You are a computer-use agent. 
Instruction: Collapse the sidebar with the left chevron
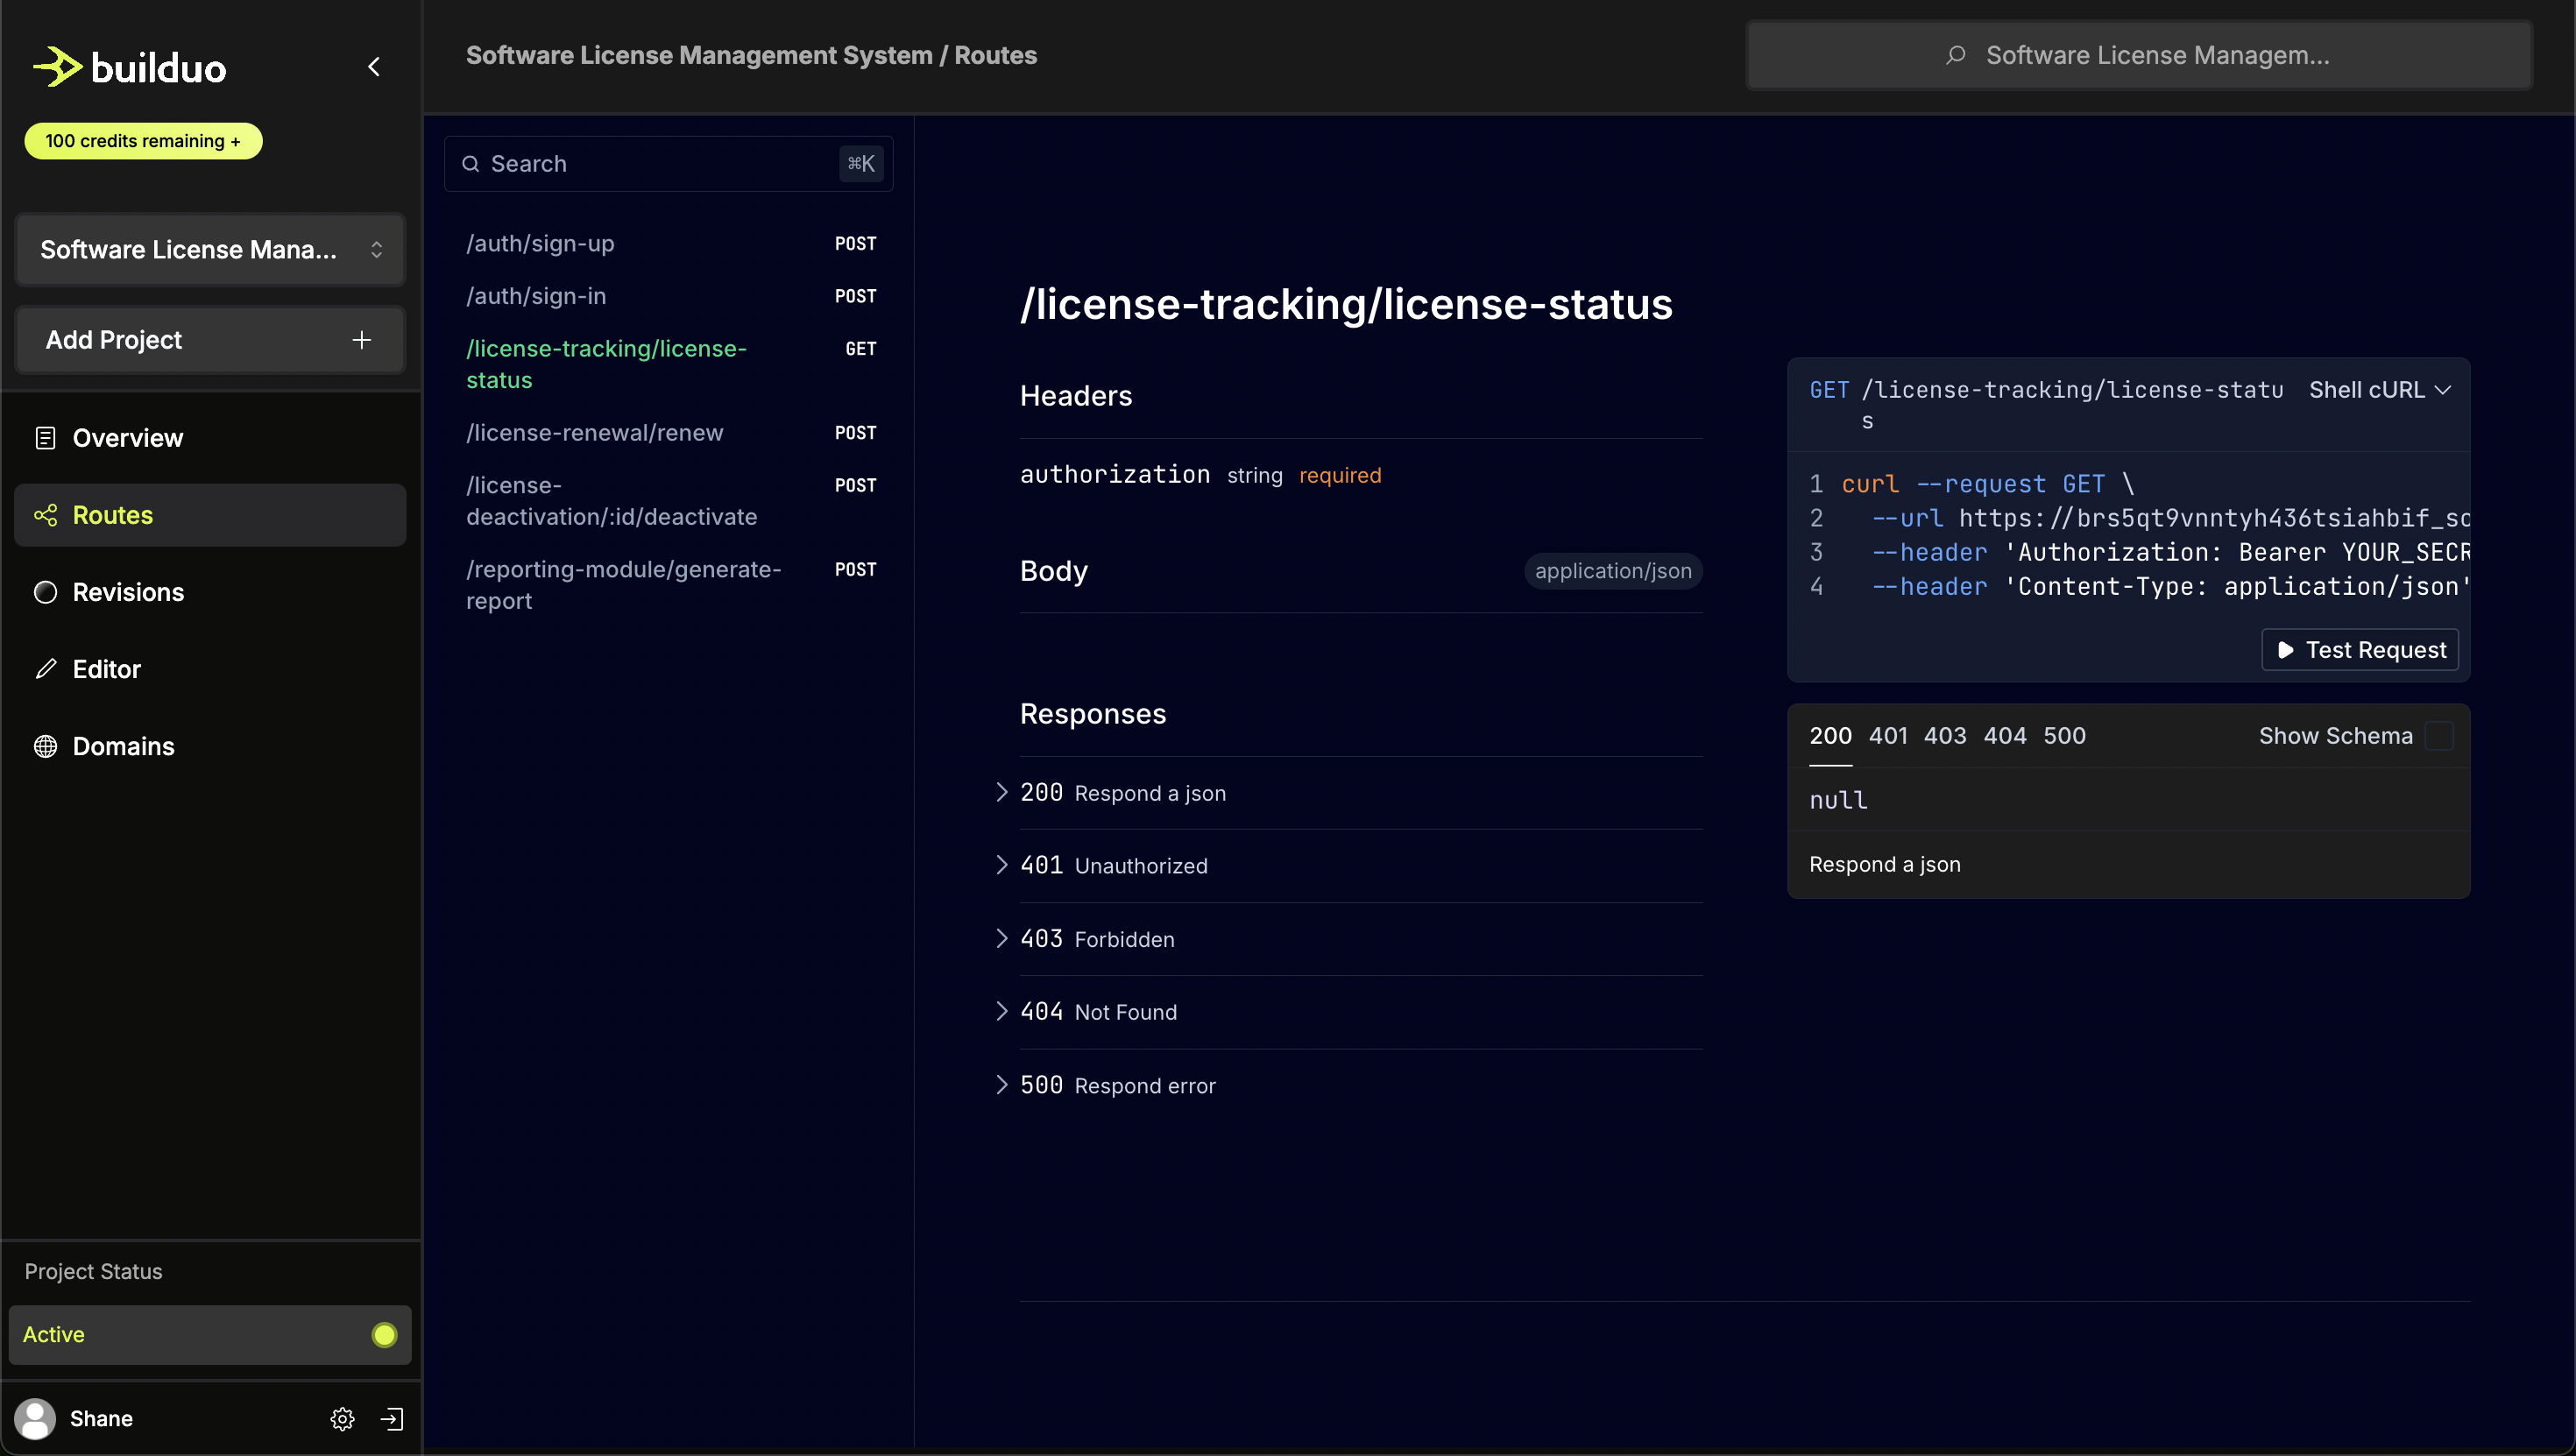(374, 67)
